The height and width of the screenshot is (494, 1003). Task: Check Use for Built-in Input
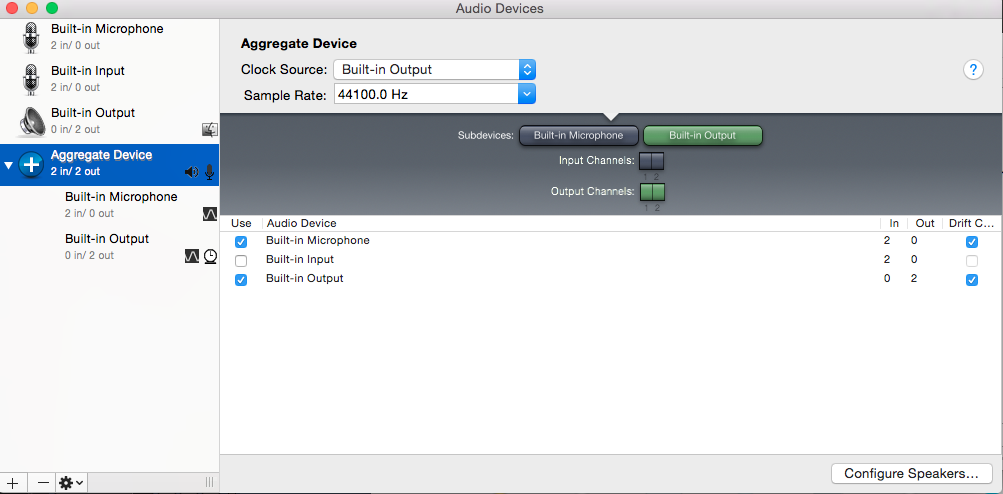(241, 260)
